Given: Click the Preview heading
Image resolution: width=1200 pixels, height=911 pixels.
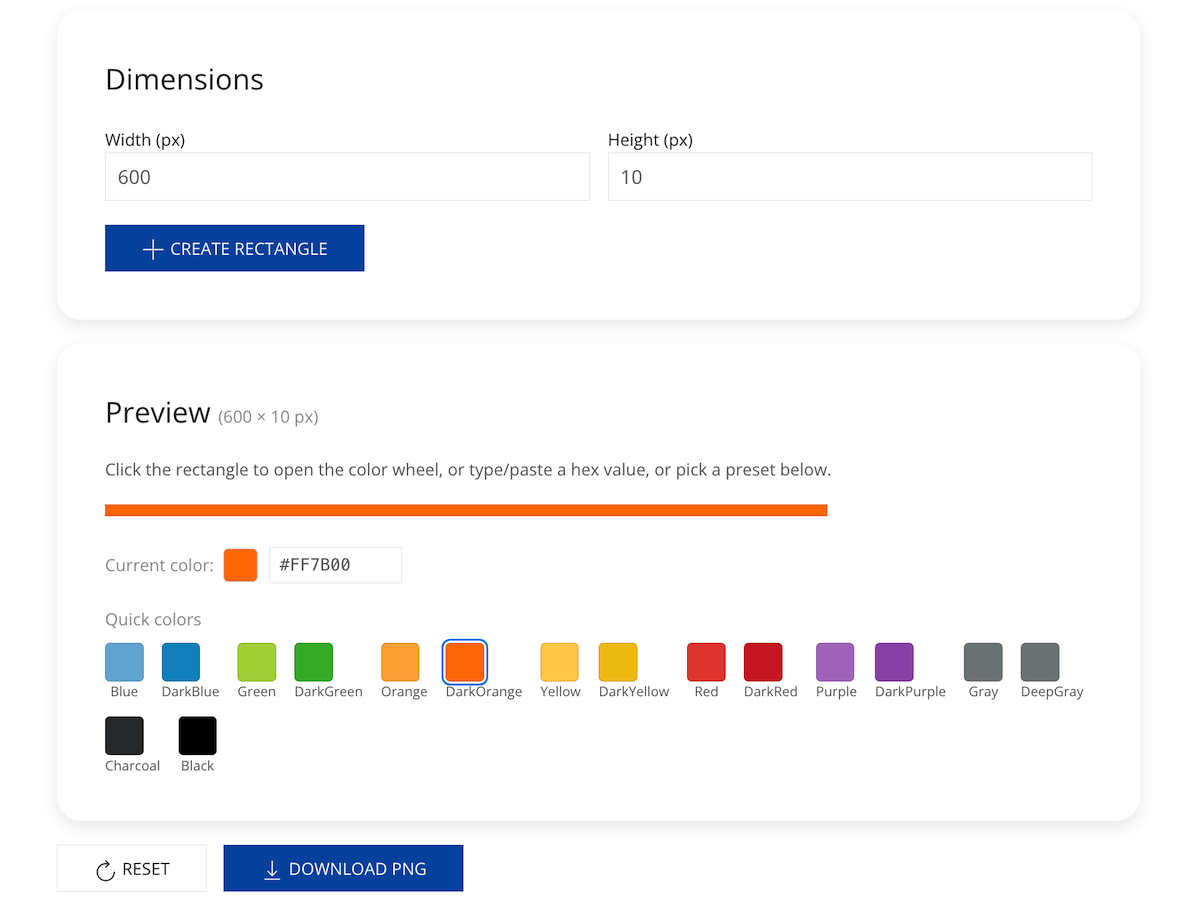Looking at the screenshot, I should tap(158, 413).
